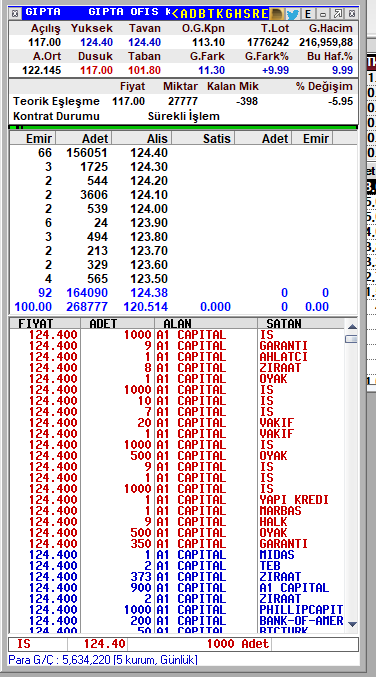The image size is (376, 677).
Task: Select the trade row with seller MIDAS
Action: click(x=177, y=554)
